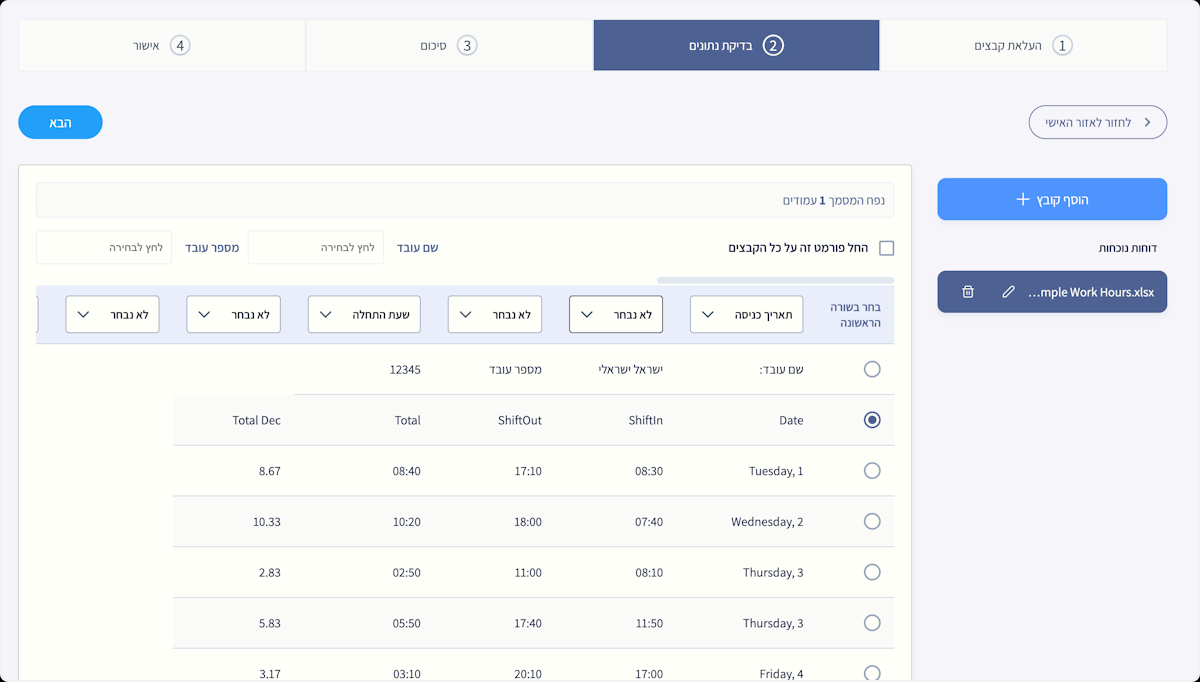Click the הבא next button

[60, 122]
